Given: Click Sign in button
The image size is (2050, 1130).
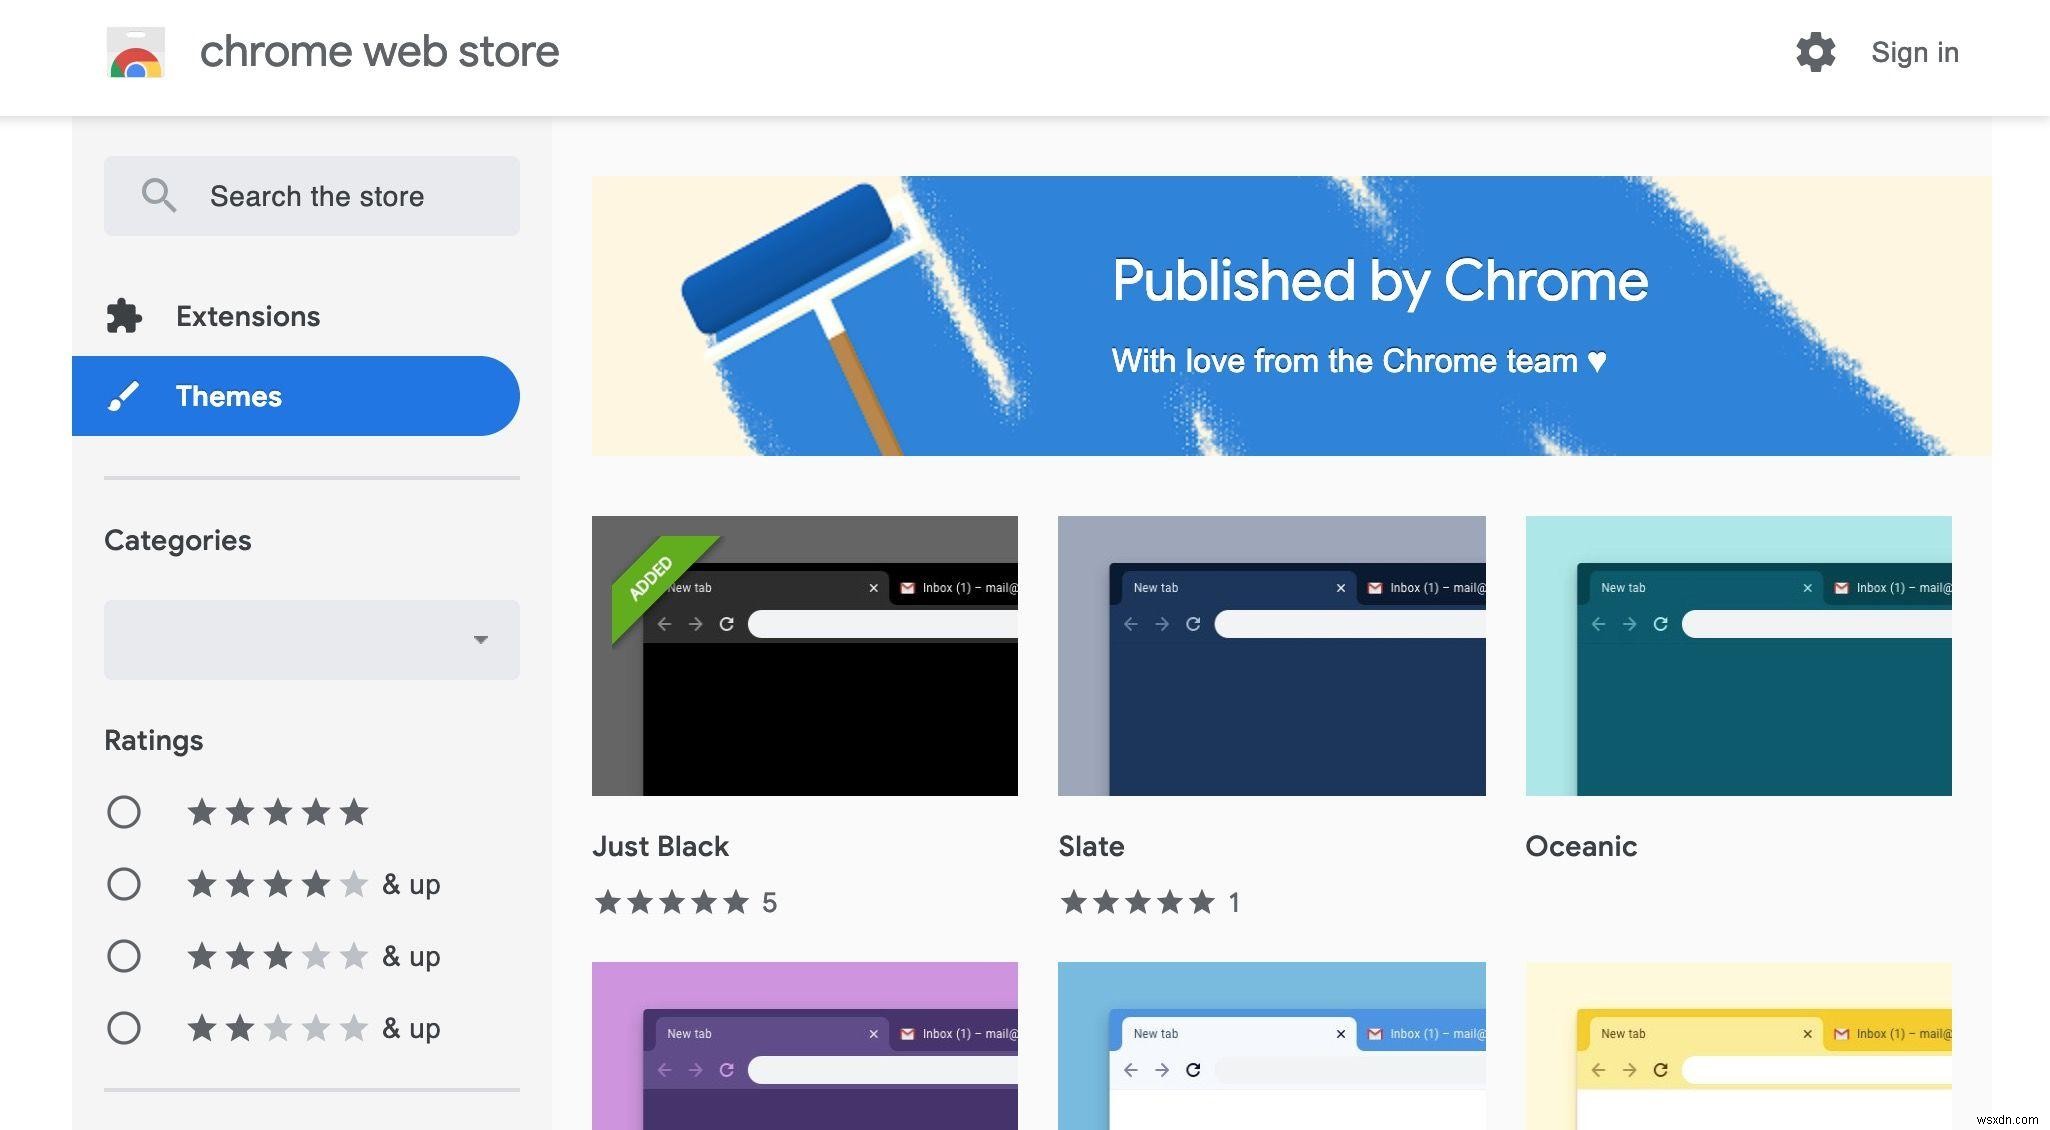Looking at the screenshot, I should (1914, 50).
